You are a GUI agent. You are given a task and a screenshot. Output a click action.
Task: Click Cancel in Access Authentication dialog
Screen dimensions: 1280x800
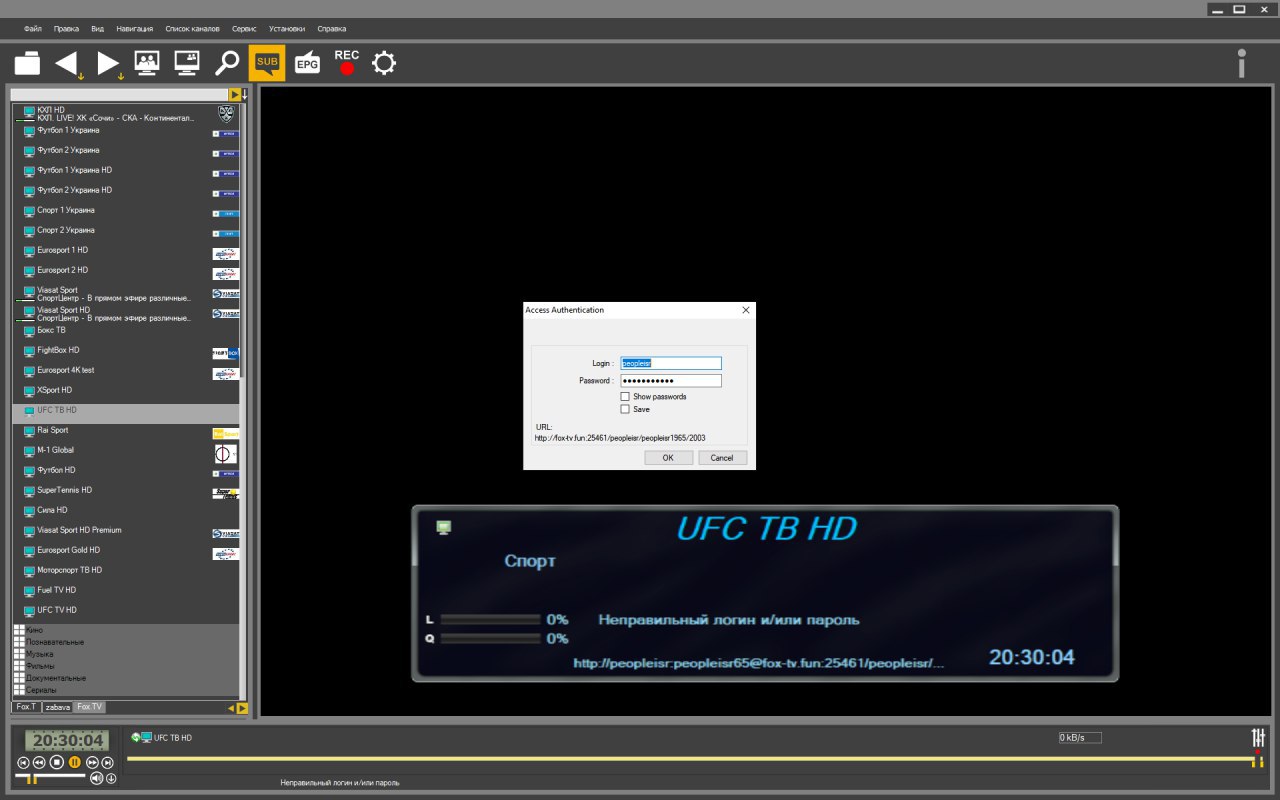(x=722, y=458)
